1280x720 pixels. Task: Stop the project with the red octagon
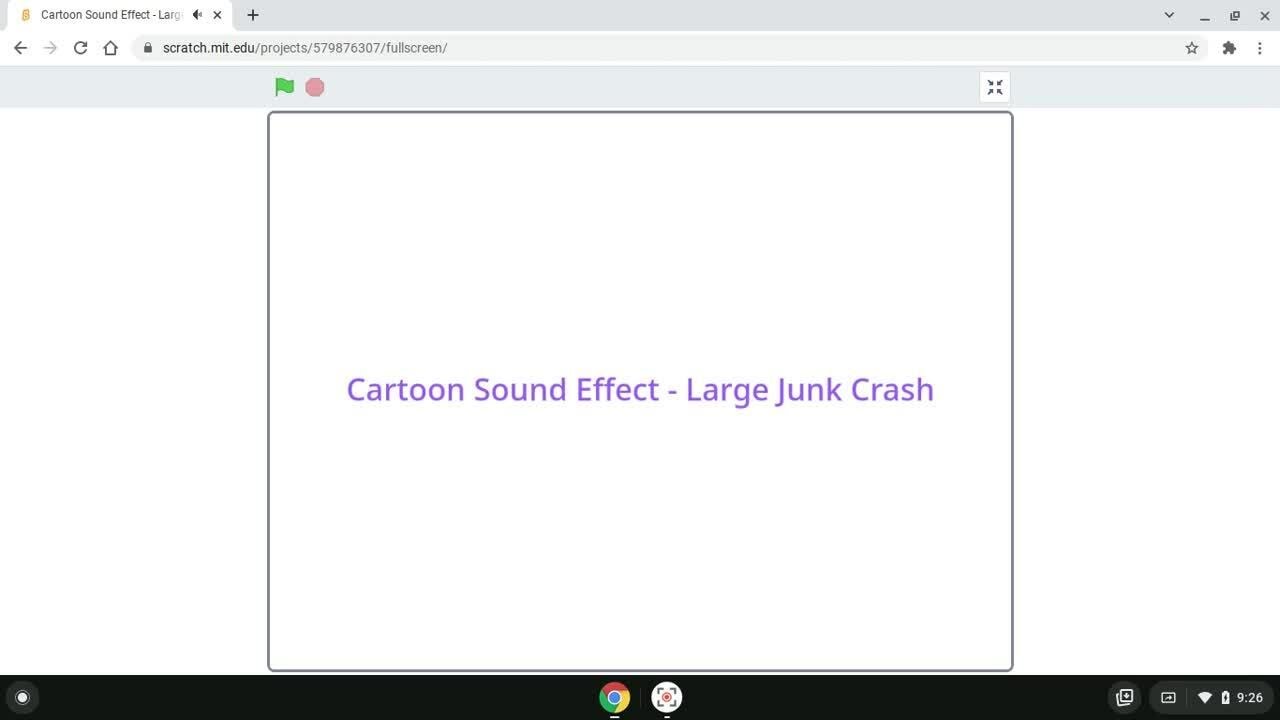(315, 87)
